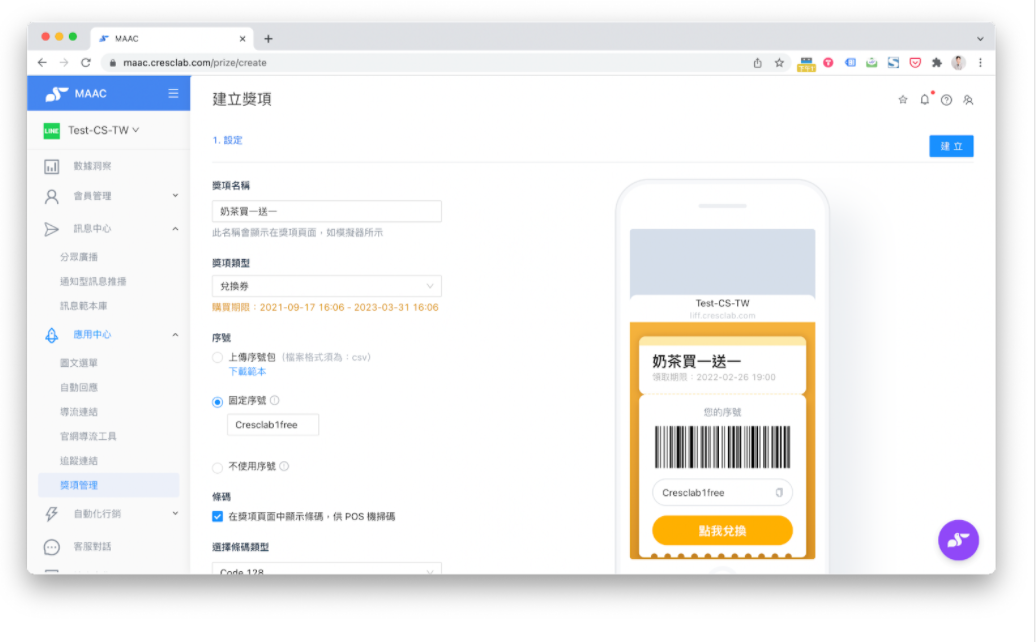
Task: Click the 應用中心 rocket icon
Action: pos(52,335)
